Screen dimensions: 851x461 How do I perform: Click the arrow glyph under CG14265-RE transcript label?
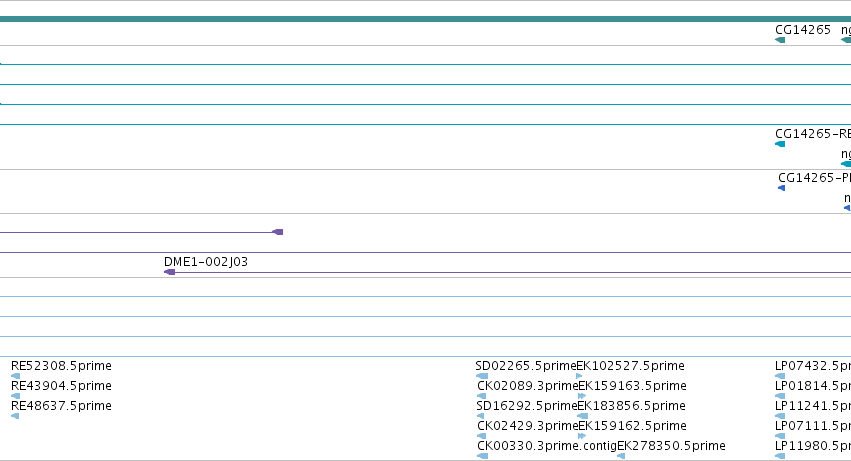point(780,144)
